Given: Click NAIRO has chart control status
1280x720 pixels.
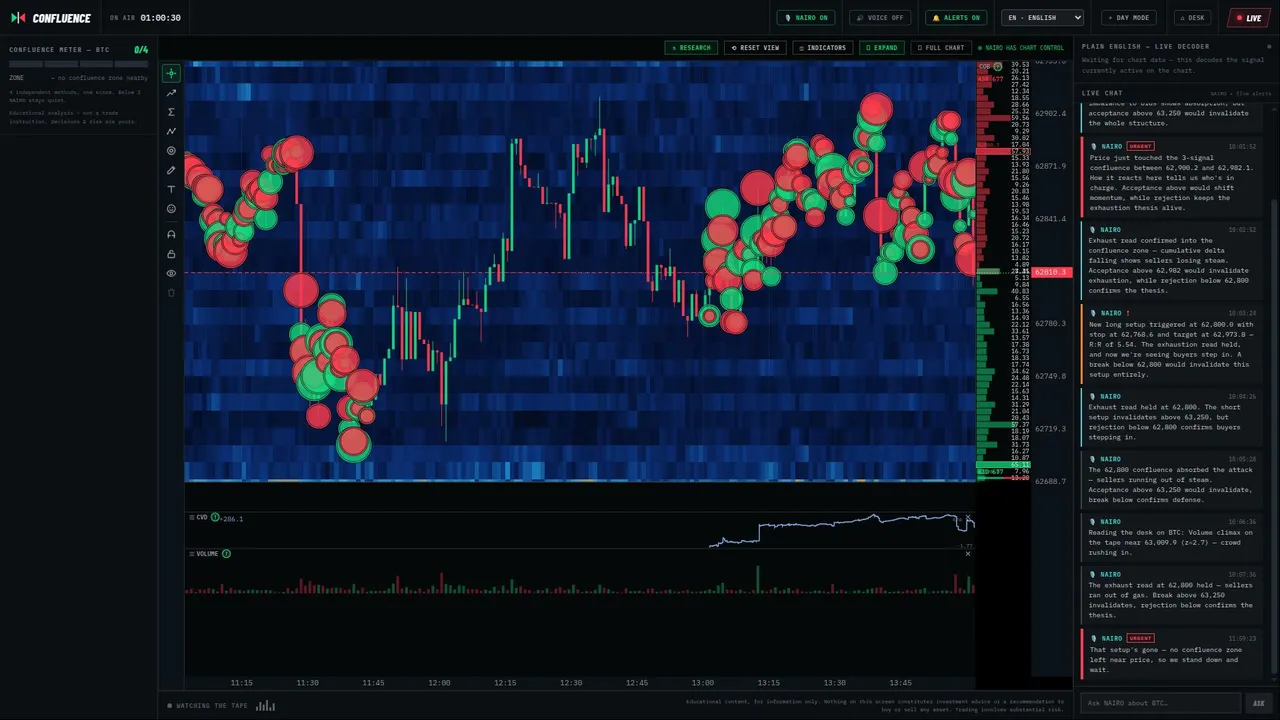Looking at the screenshot, I should [1021, 47].
